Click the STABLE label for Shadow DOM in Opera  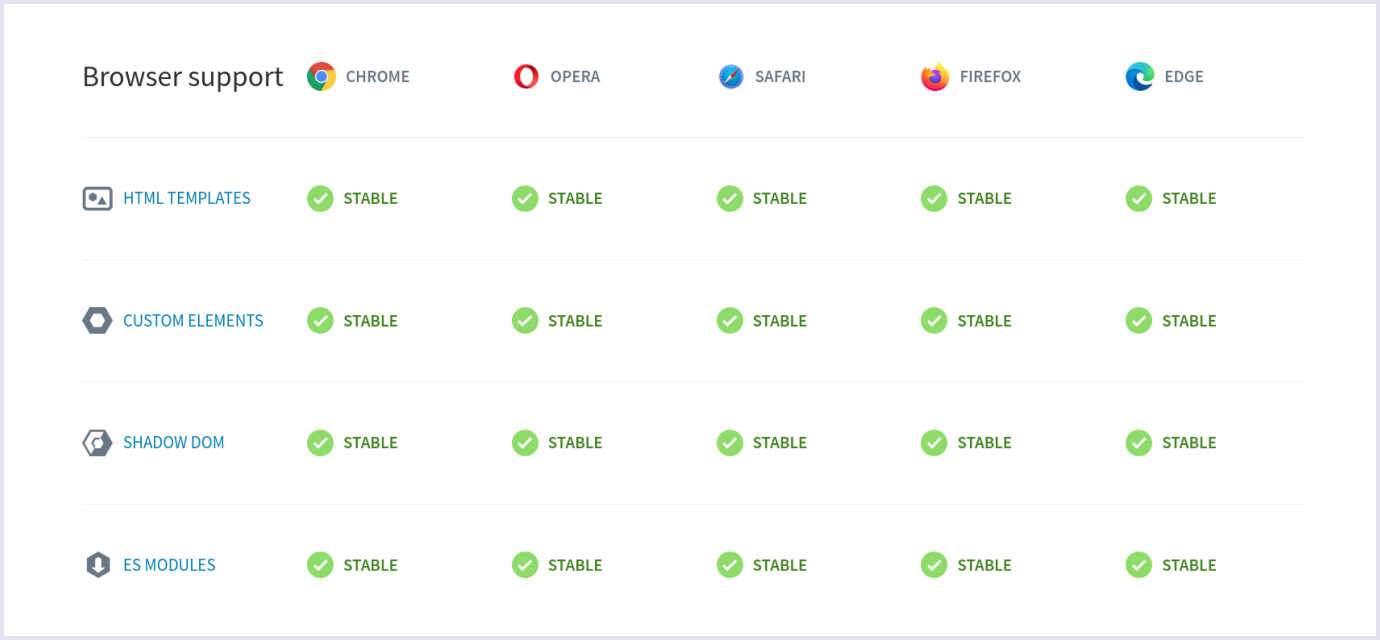coord(575,443)
